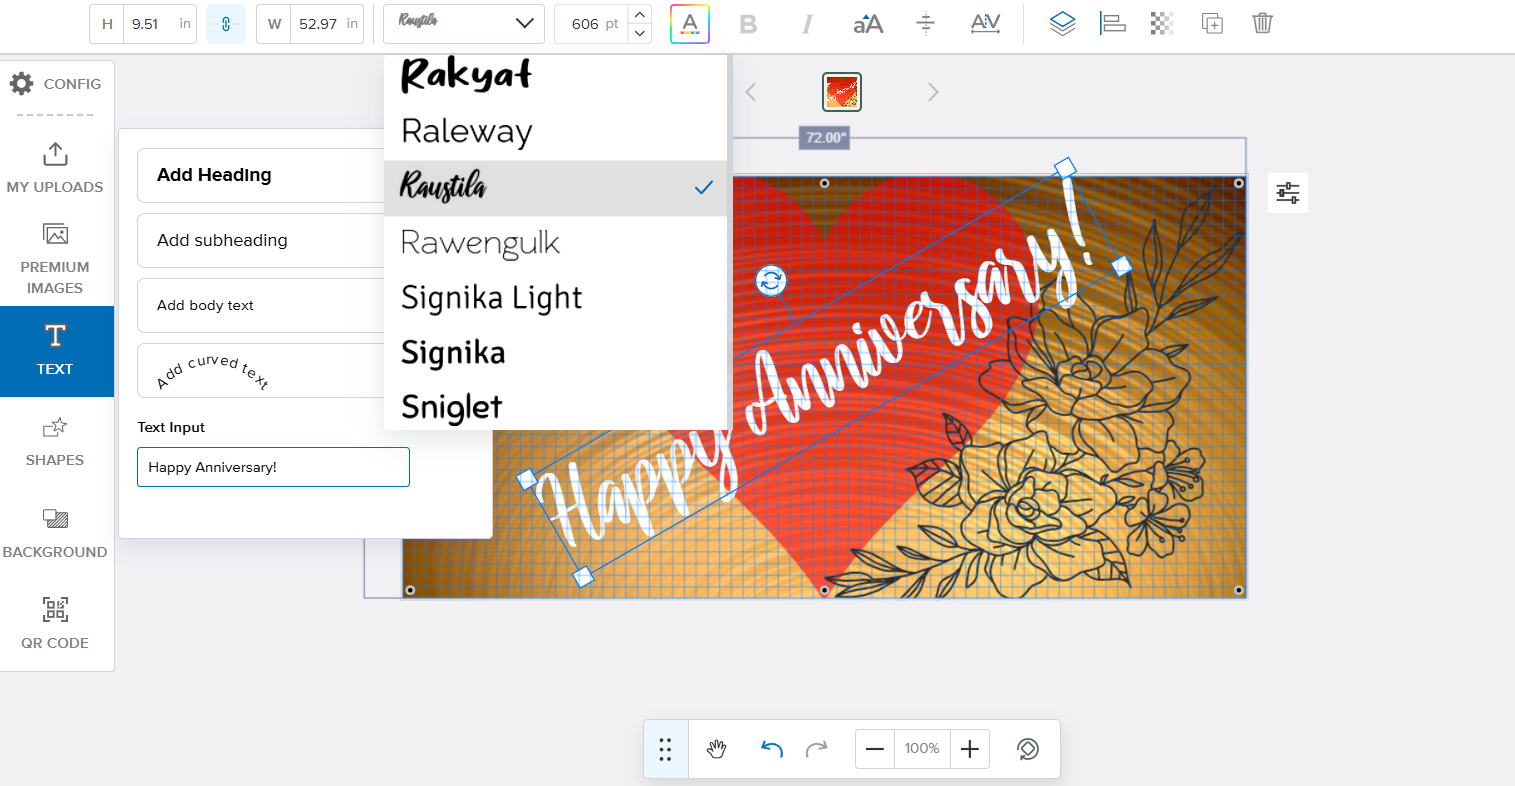The height and width of the screenshot is (786, 1515).
Task: Open letter spacing AV control
Action: pyautogui.click(x=986, y=24)
